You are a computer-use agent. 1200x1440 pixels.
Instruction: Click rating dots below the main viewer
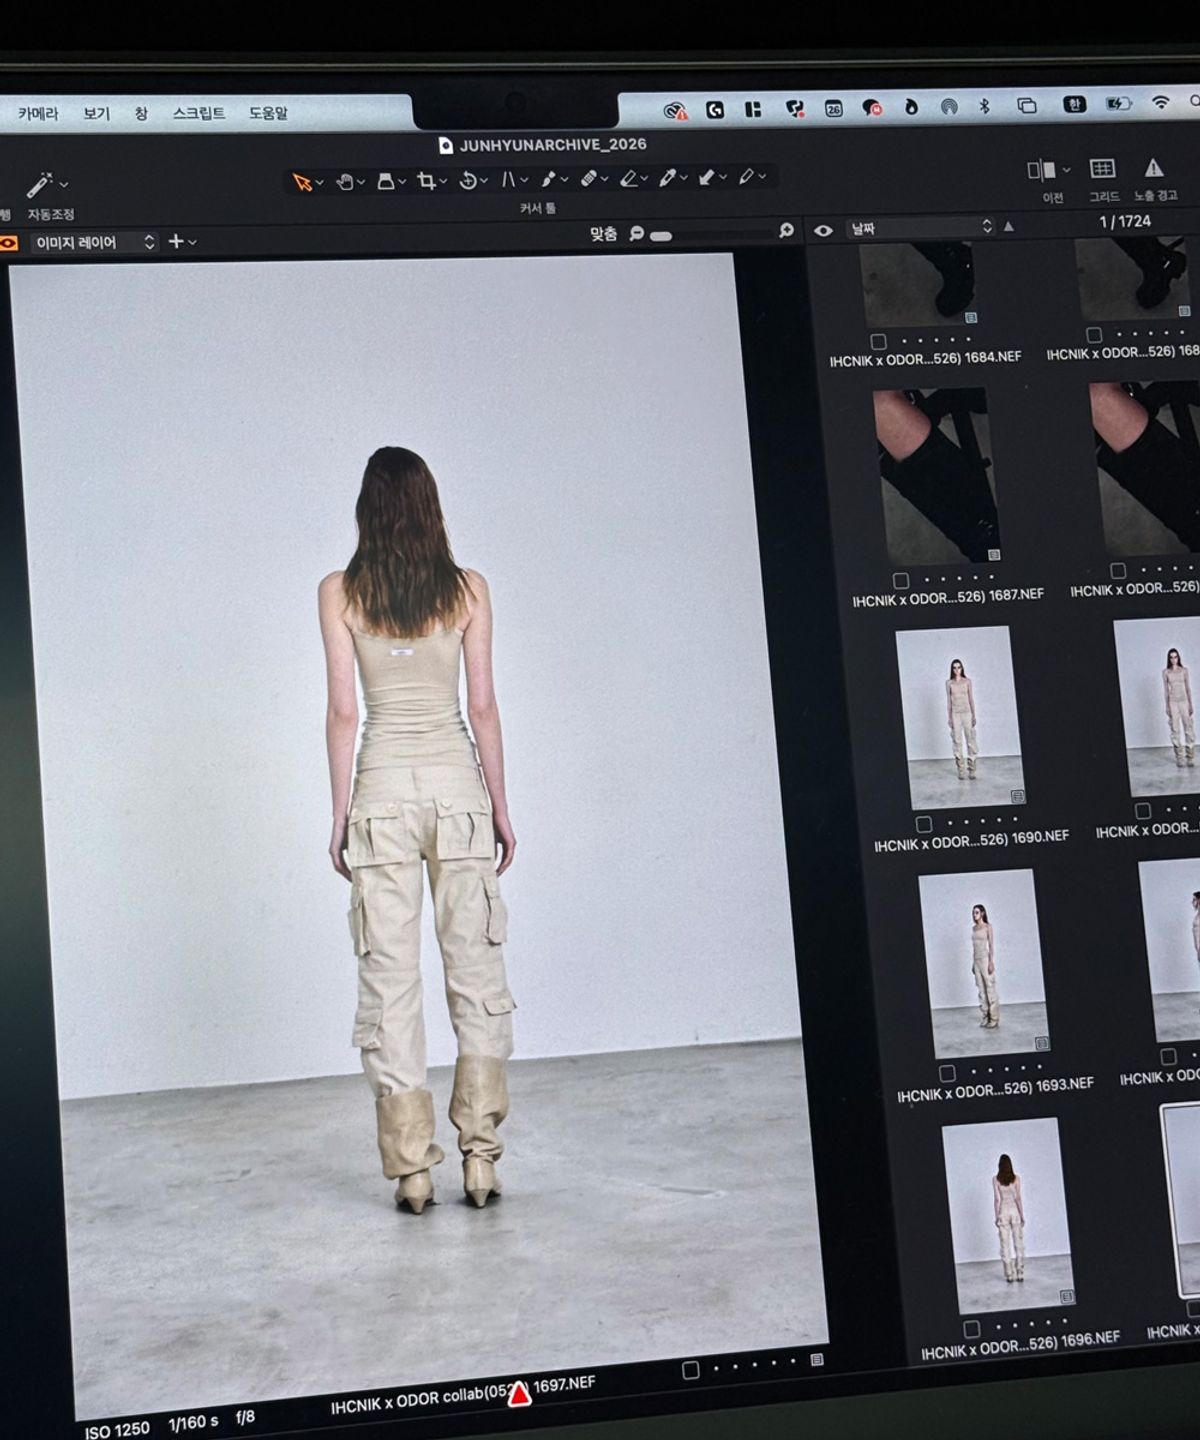754,1364
